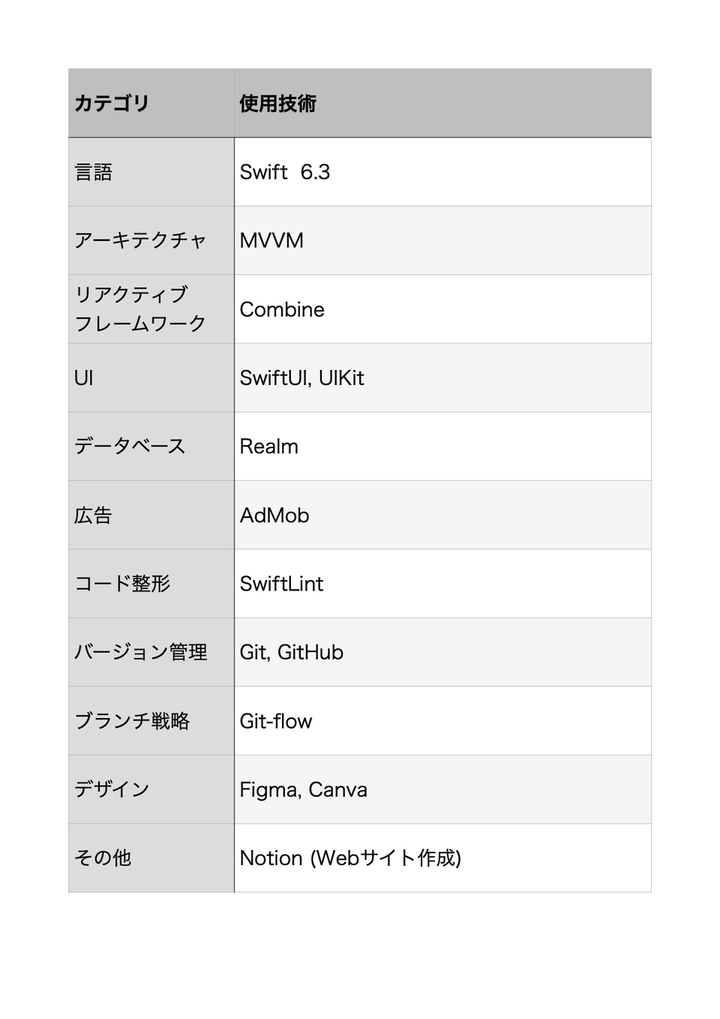The image size is (720, 1019).
Task: Select the データベース row label
Action: [151, 446]
